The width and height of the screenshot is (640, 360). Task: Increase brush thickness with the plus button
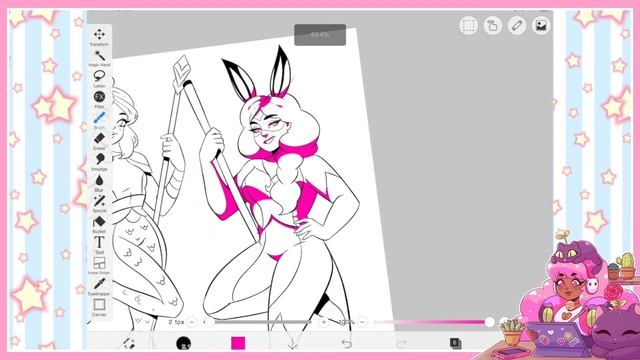click(x=324, y=322)
